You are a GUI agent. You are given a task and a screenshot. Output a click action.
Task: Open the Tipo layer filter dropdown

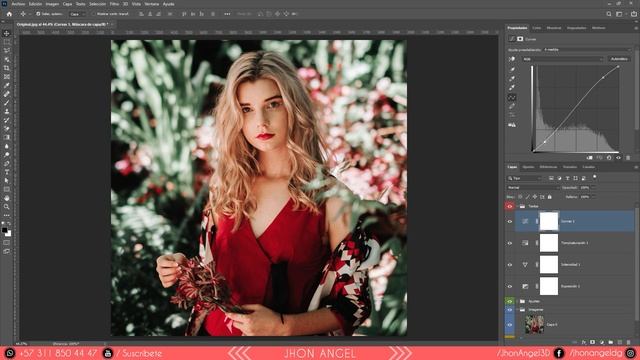click(524, 178)
